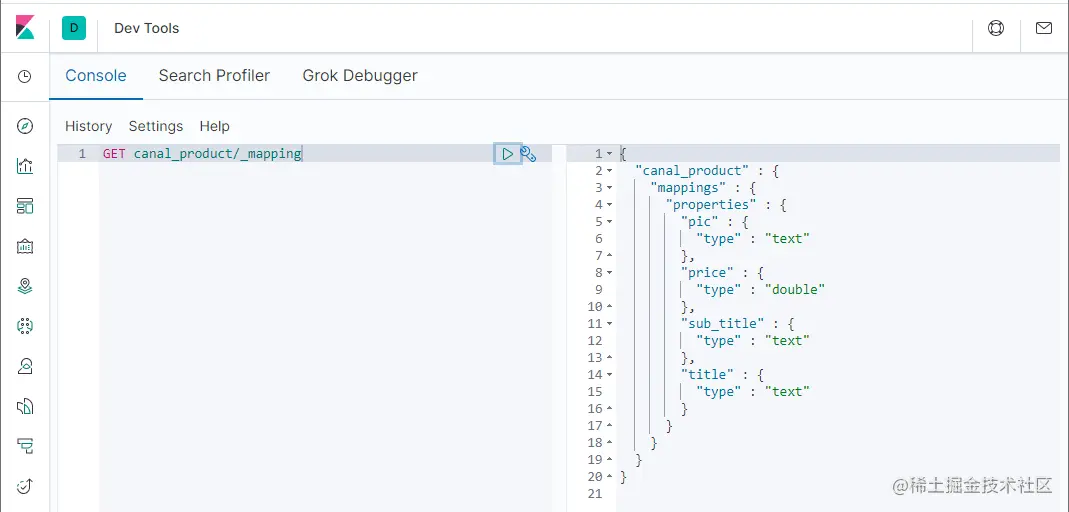Collapse the "canal_product" fold arrow on line 2
The image size is (1069, 512).
pyautogui.click(x=609, y=170)
